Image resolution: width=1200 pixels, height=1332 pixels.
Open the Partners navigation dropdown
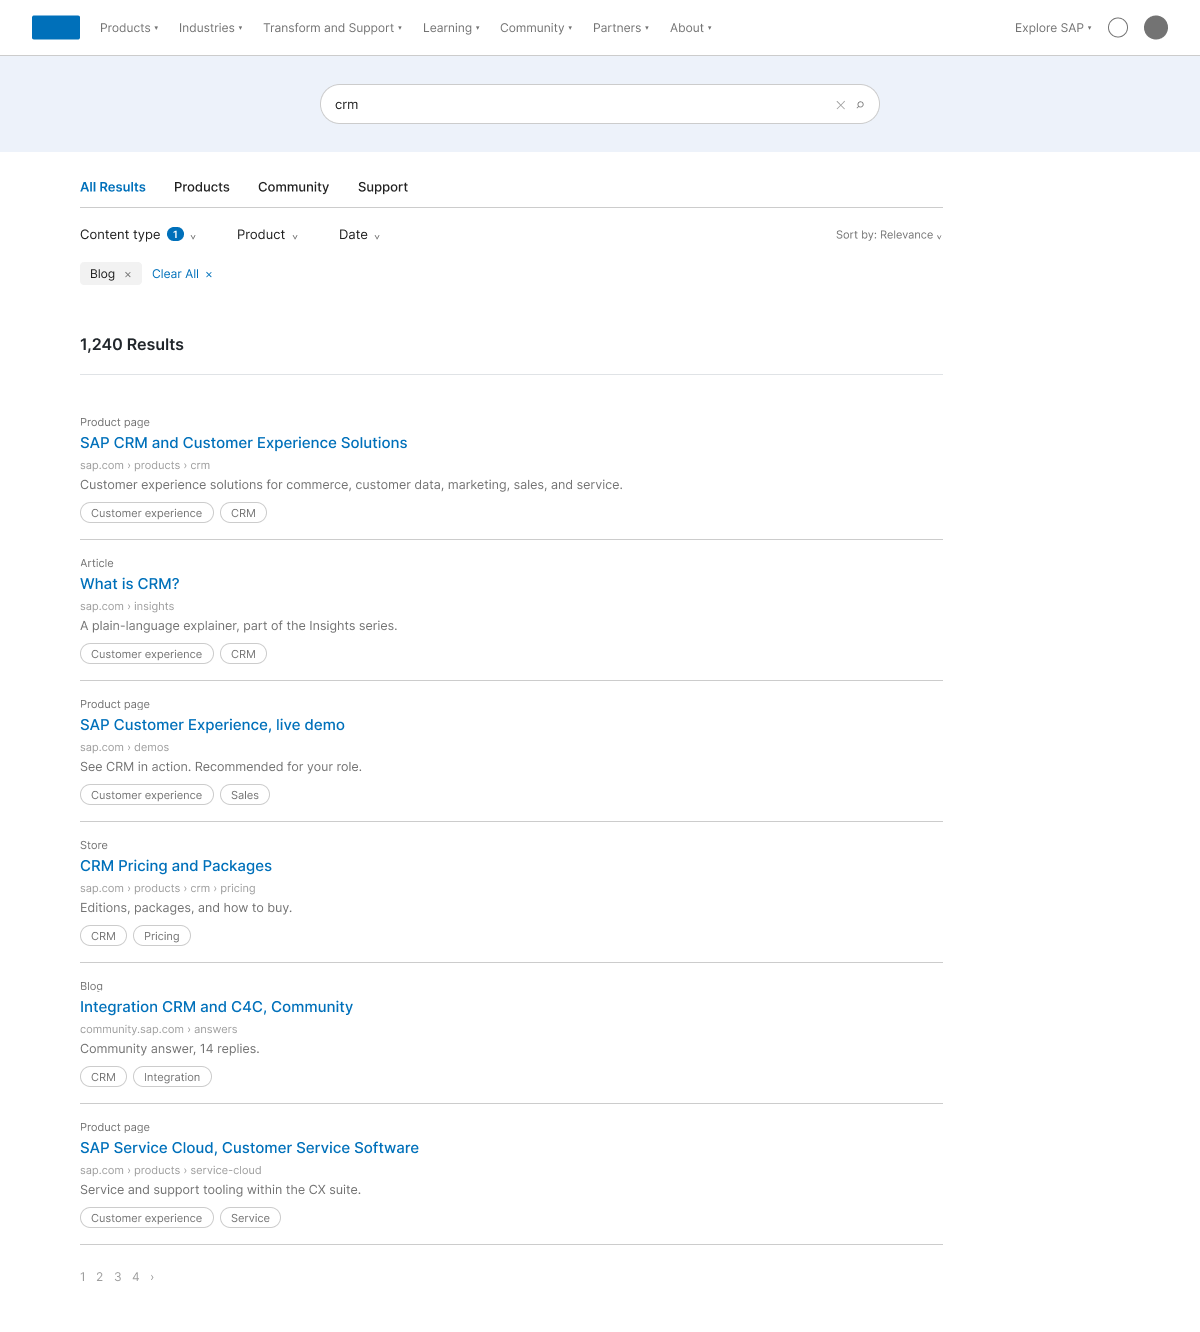(621, 28)
